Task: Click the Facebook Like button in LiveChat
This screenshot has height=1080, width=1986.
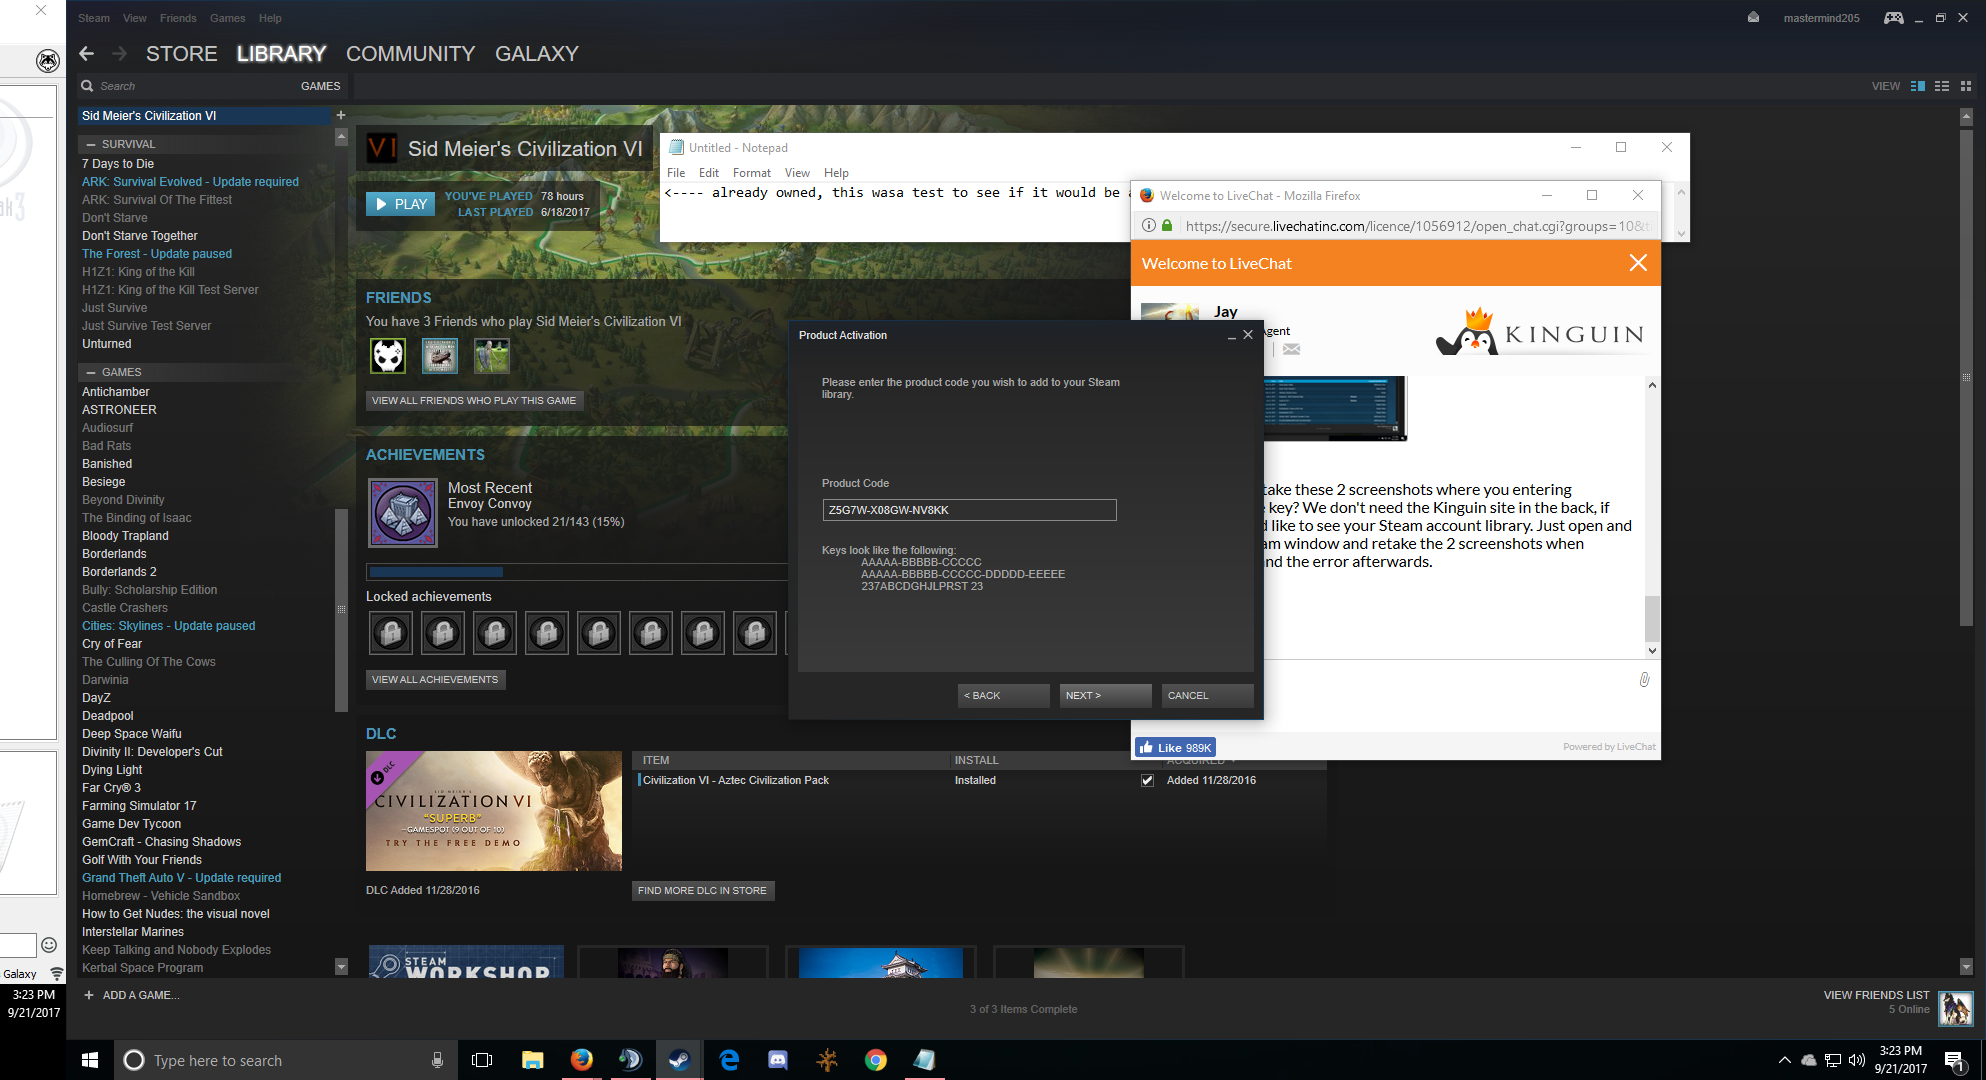Action: (1175, 747)
